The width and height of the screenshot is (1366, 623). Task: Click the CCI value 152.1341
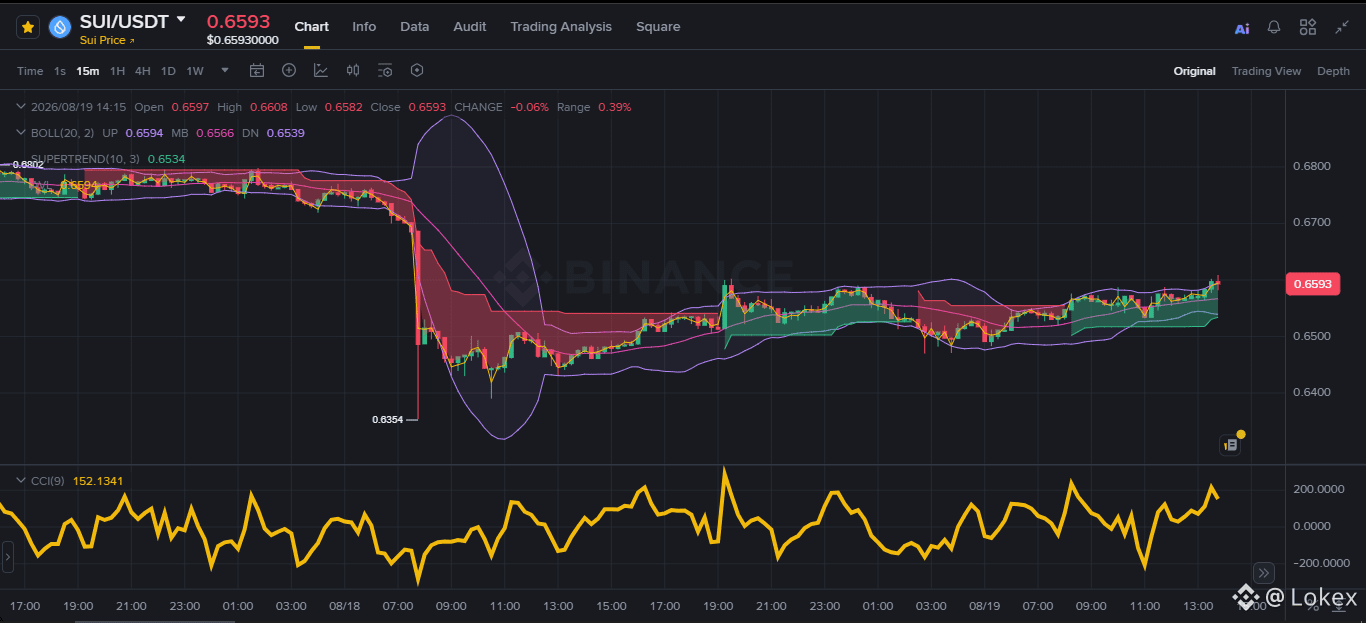[x=98, y=481]
